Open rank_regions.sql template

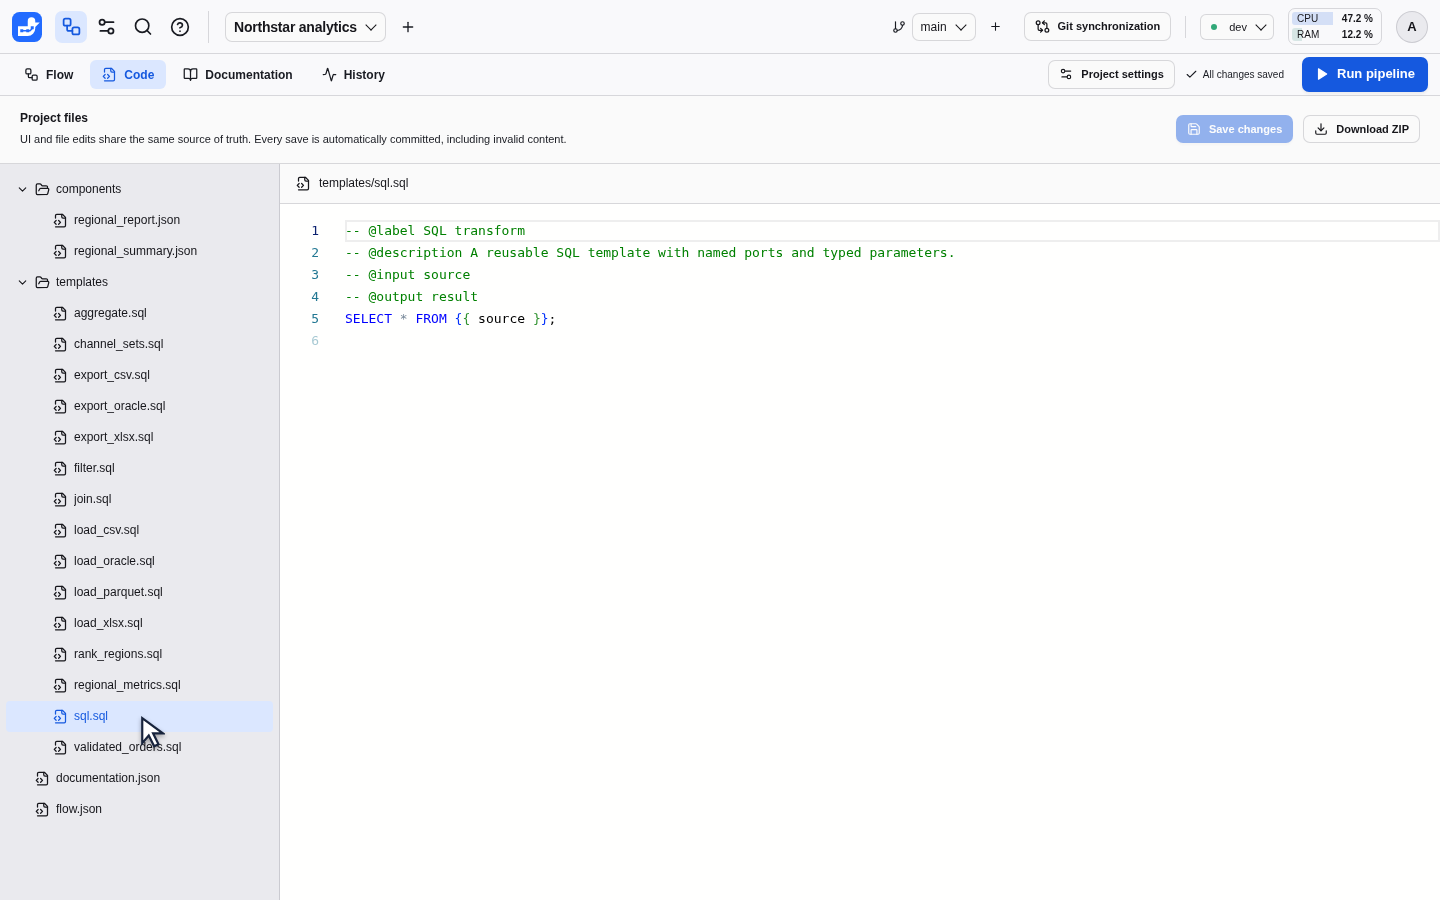pos(140,654)
